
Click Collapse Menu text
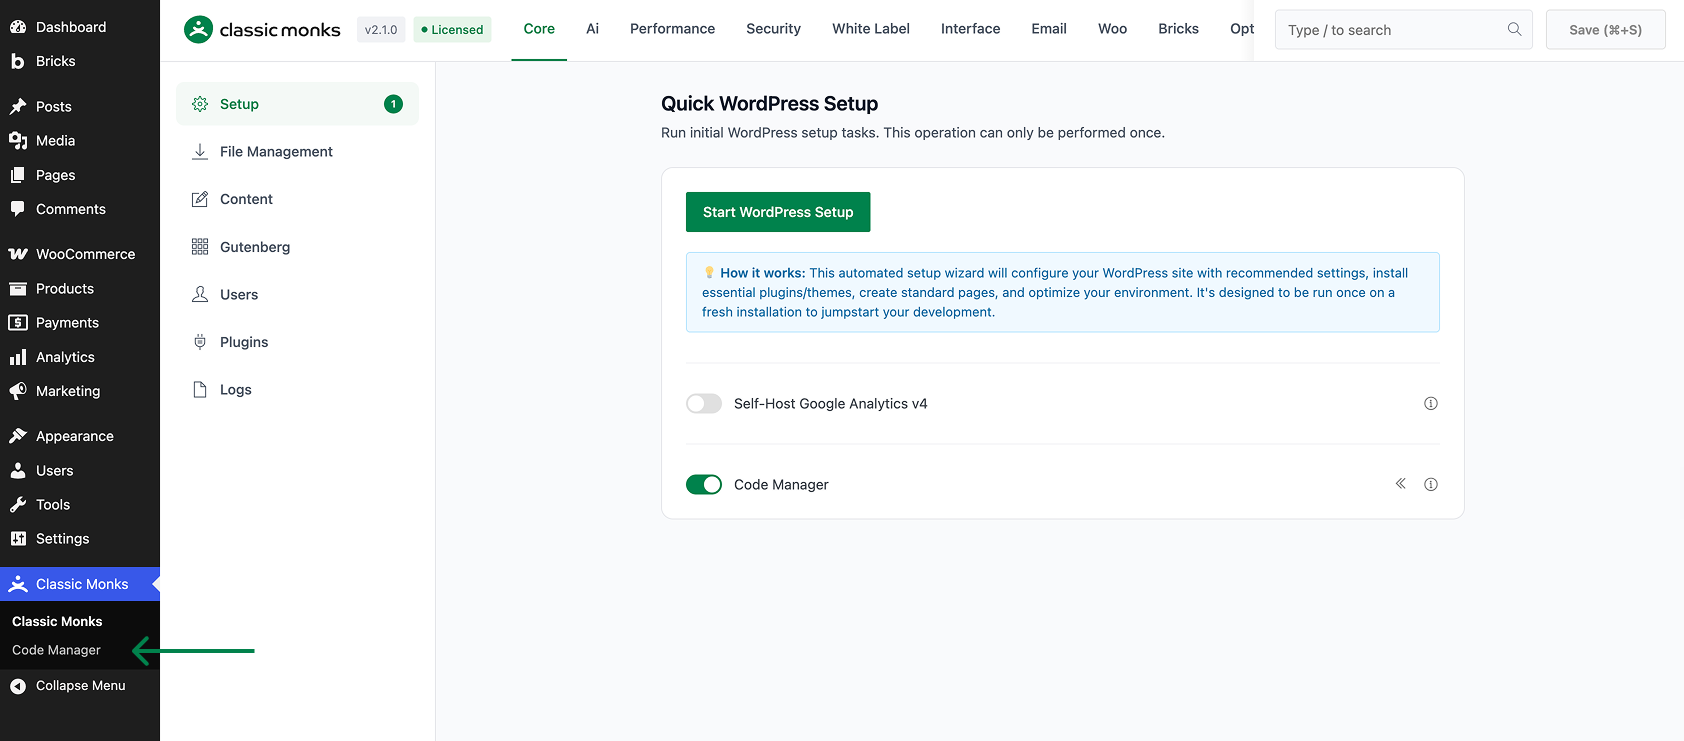(81, 686)
